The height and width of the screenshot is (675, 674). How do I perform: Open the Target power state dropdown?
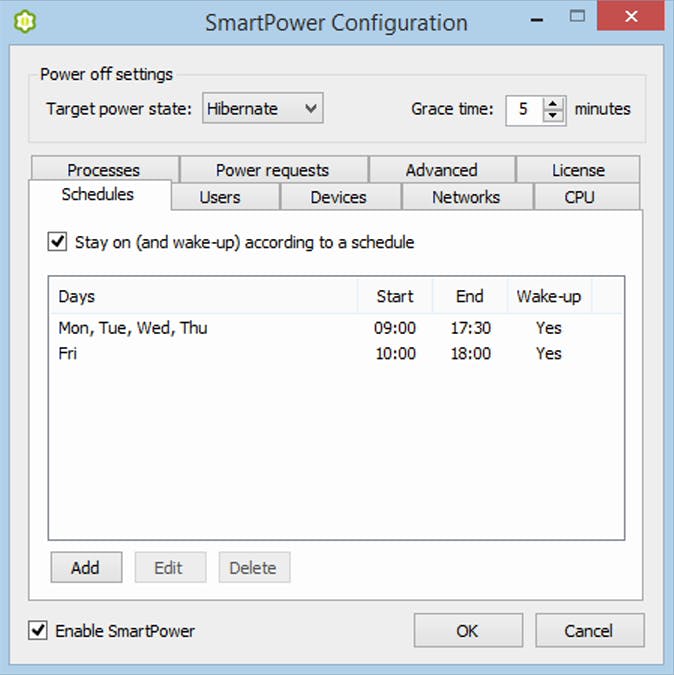(263, 108)
